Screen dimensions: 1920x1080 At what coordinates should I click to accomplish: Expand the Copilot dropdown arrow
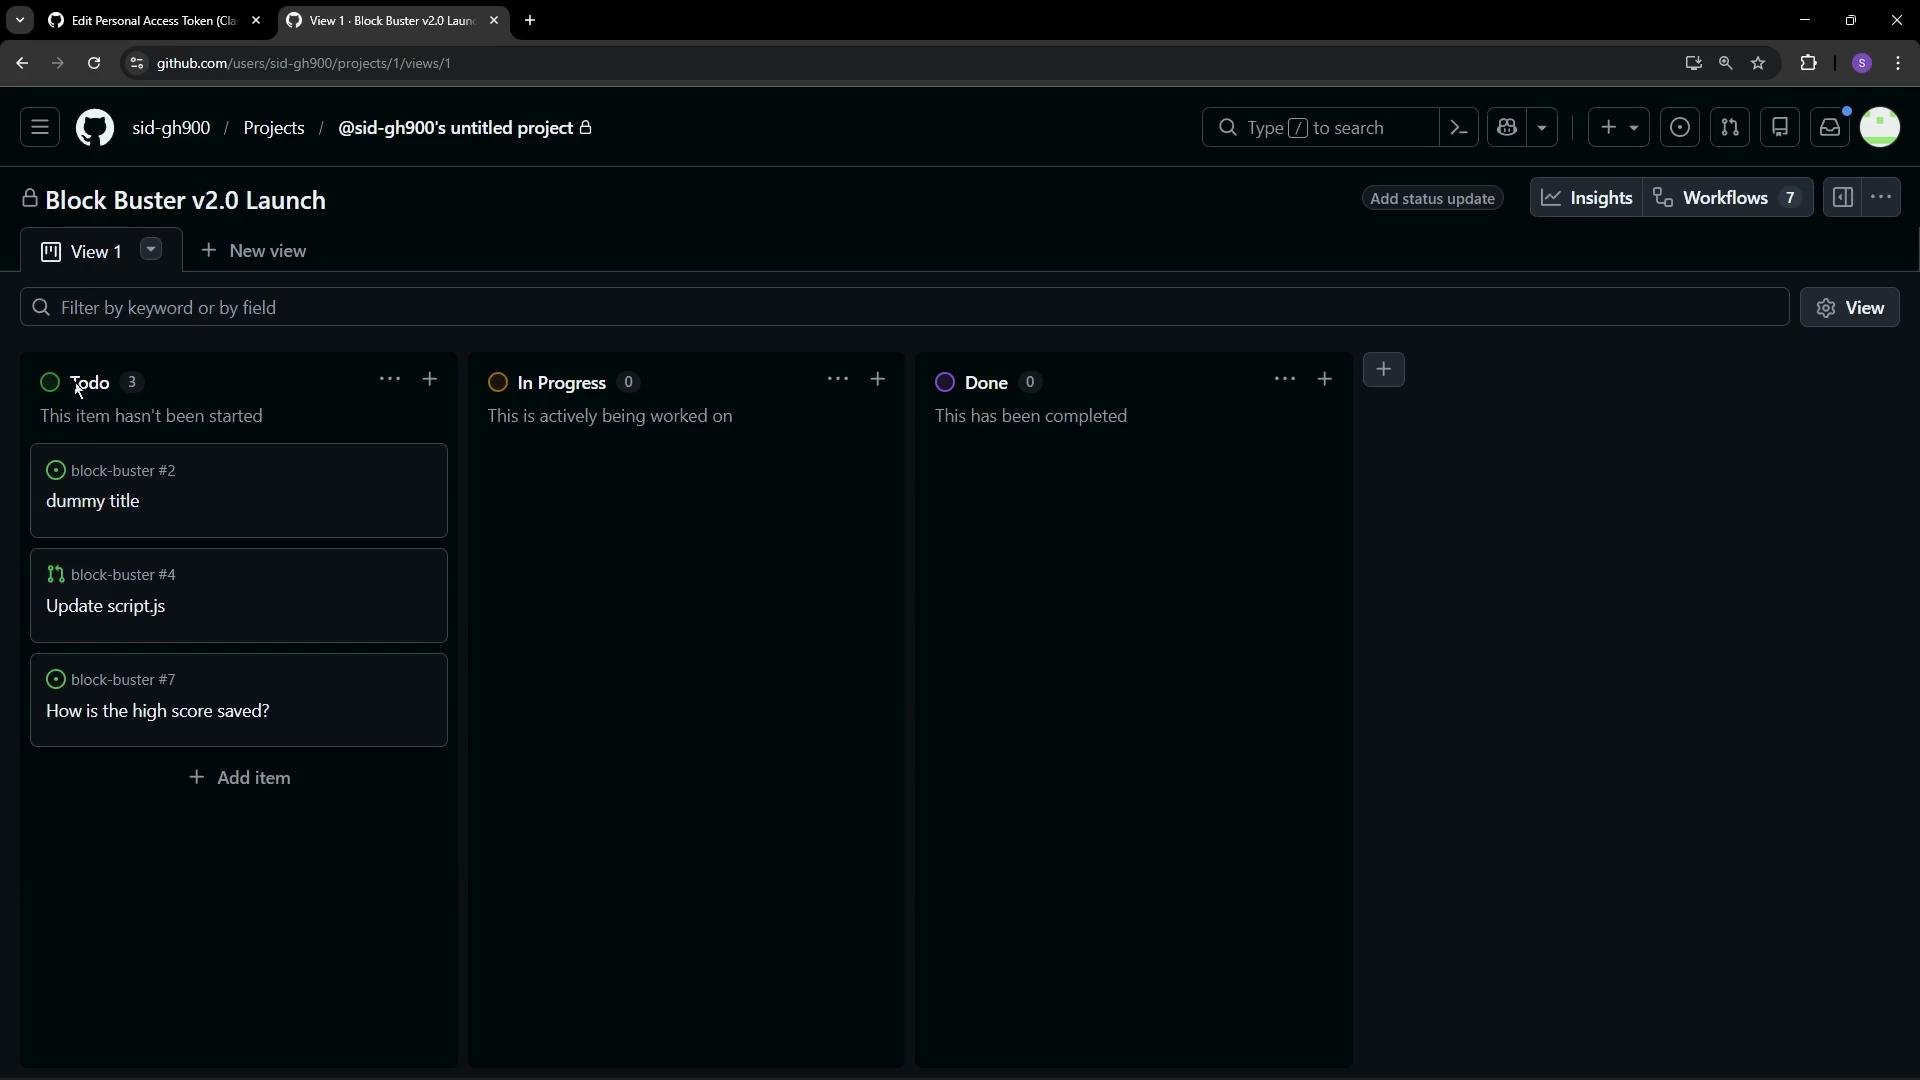pyautogui.click(x=1542, y=128)
